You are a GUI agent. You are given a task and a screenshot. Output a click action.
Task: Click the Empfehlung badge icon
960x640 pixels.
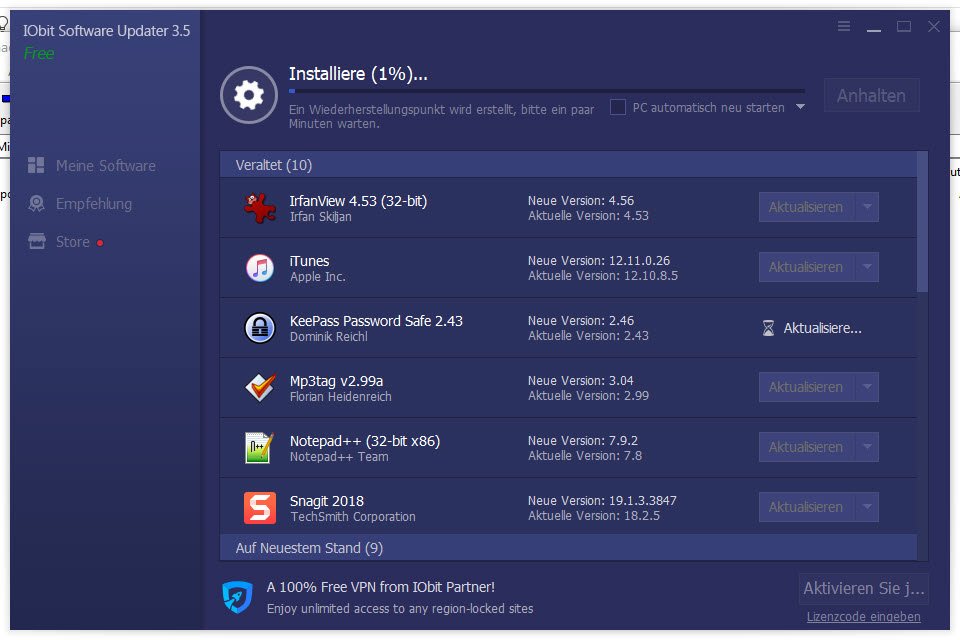tap(36, 203)
